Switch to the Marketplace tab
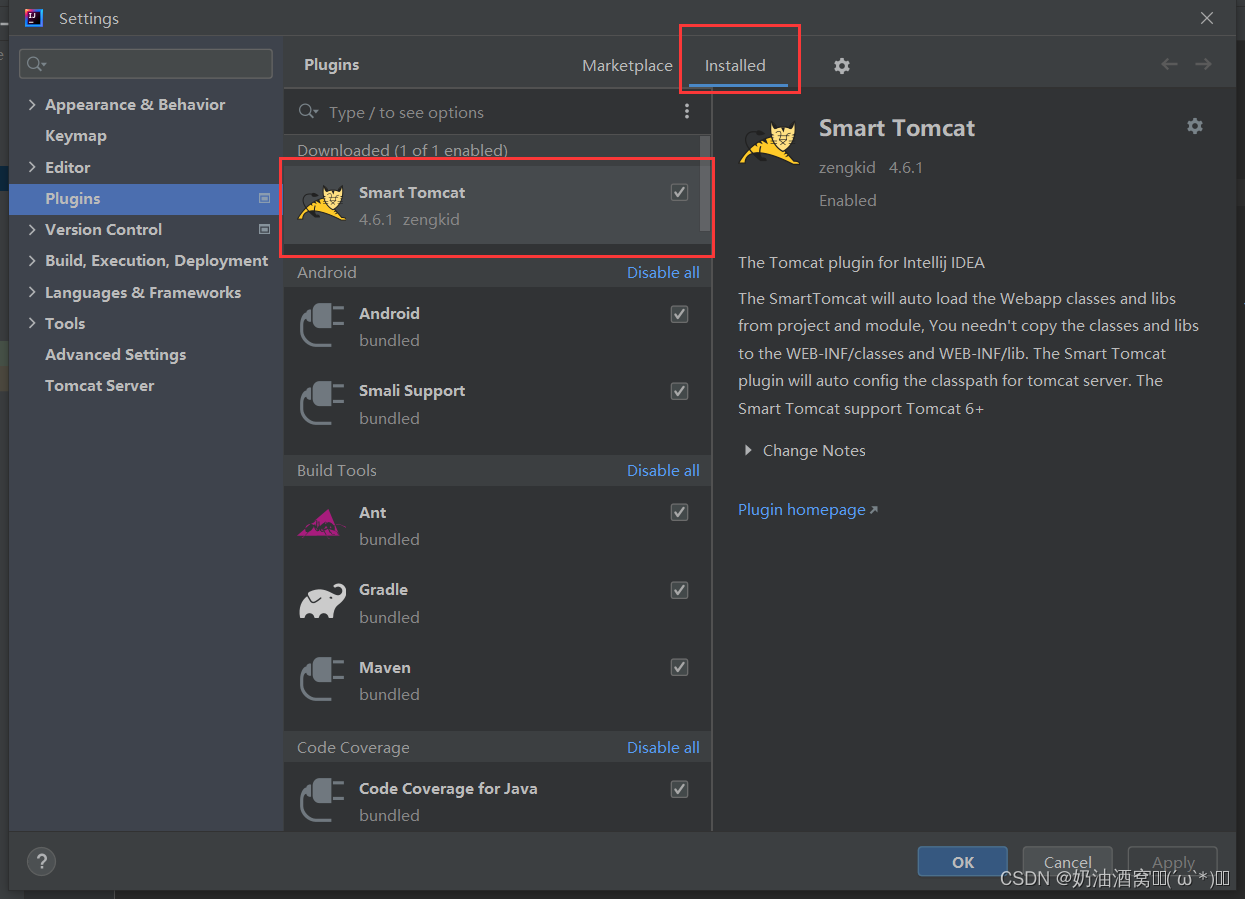Image resolution: width=1245 pixels, height=899 pixels. point(627,65)
